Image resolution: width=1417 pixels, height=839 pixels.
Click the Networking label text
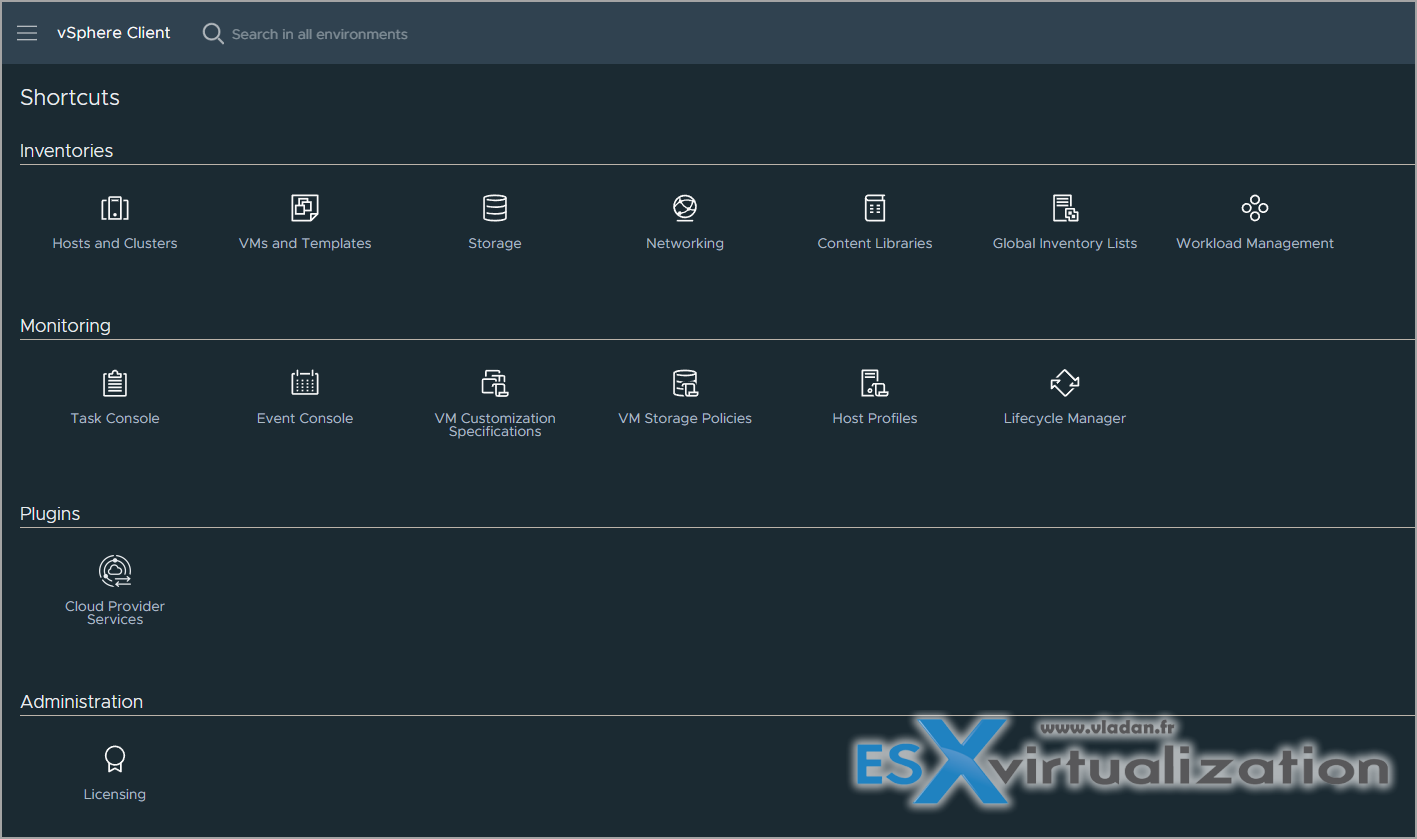685,243
